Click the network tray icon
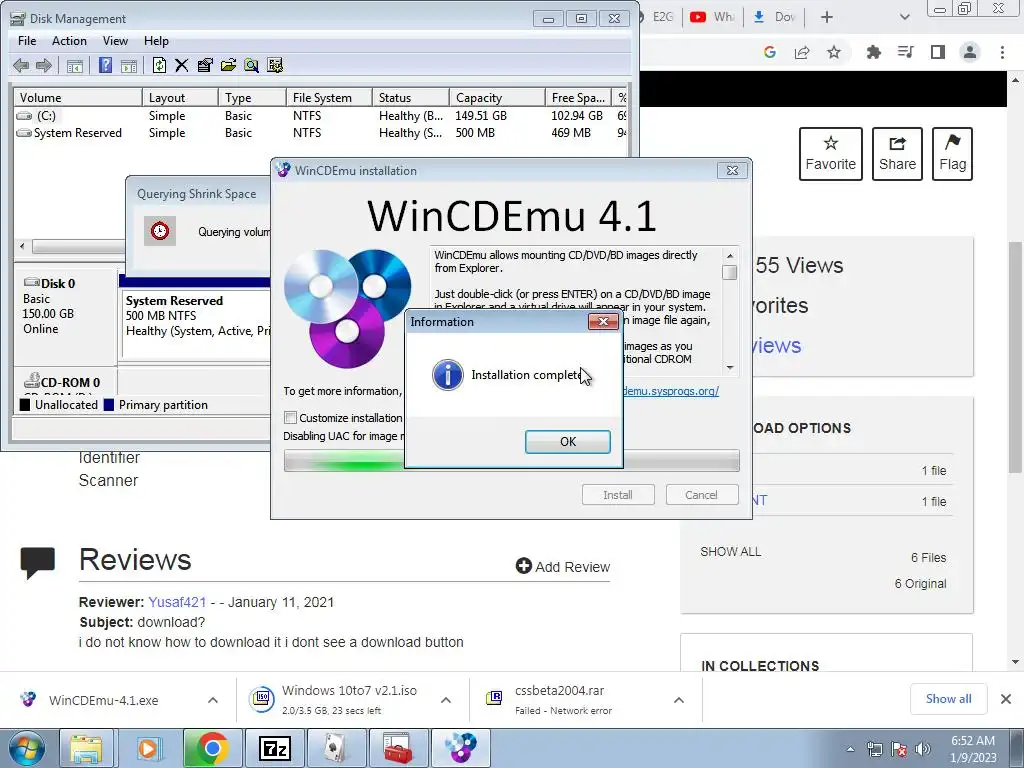 pos(874,749)
